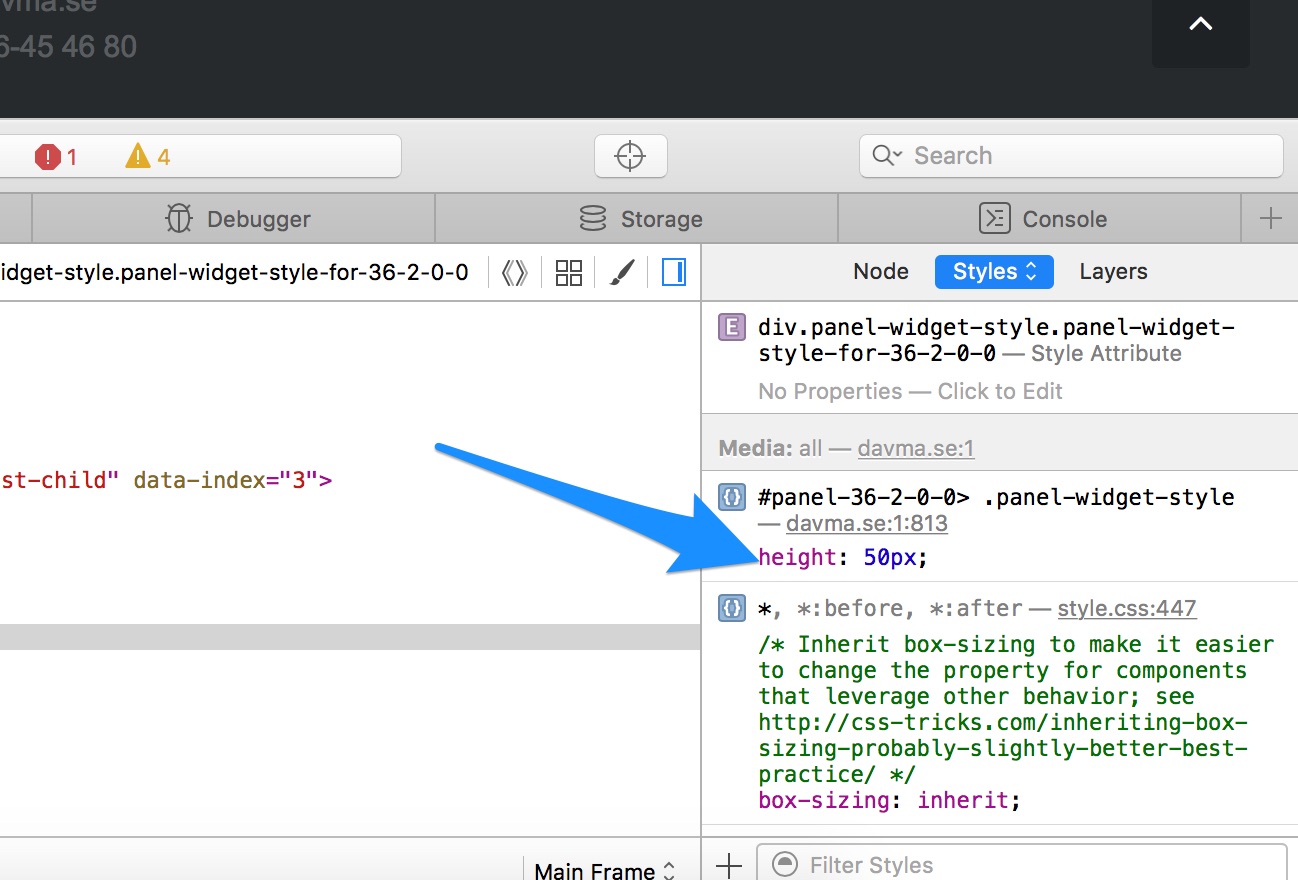The height and width of the screenshot is (880, 1298).
Task: Switch to the Storage tab
Action: 640,219
